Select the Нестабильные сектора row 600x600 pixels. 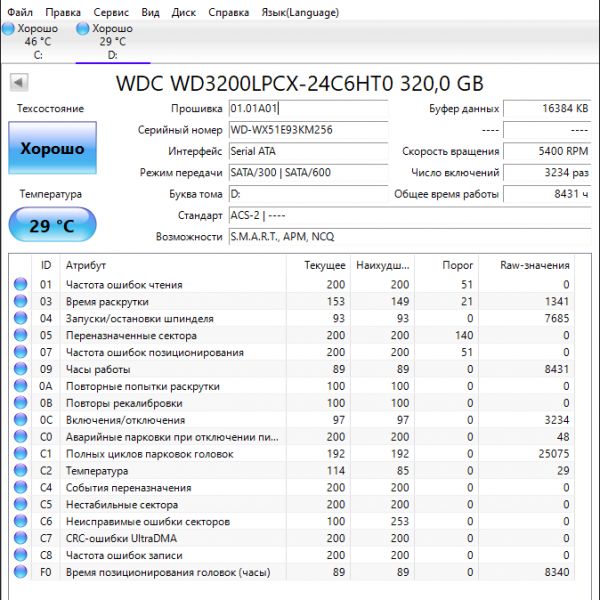(292, 504)
